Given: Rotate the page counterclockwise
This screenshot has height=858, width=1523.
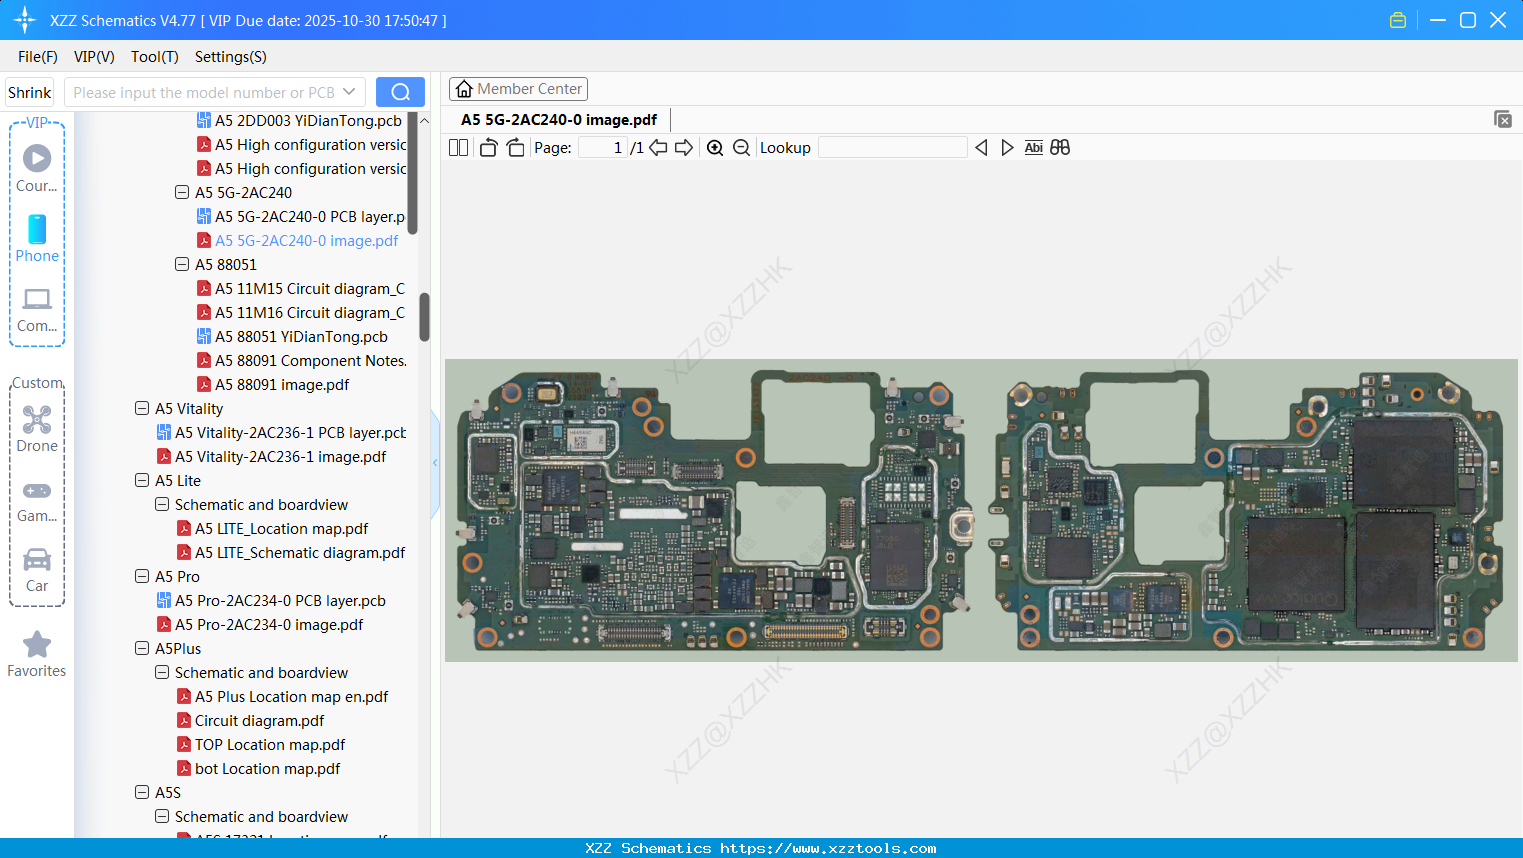Looking at the screenshot, I should 488,148.
